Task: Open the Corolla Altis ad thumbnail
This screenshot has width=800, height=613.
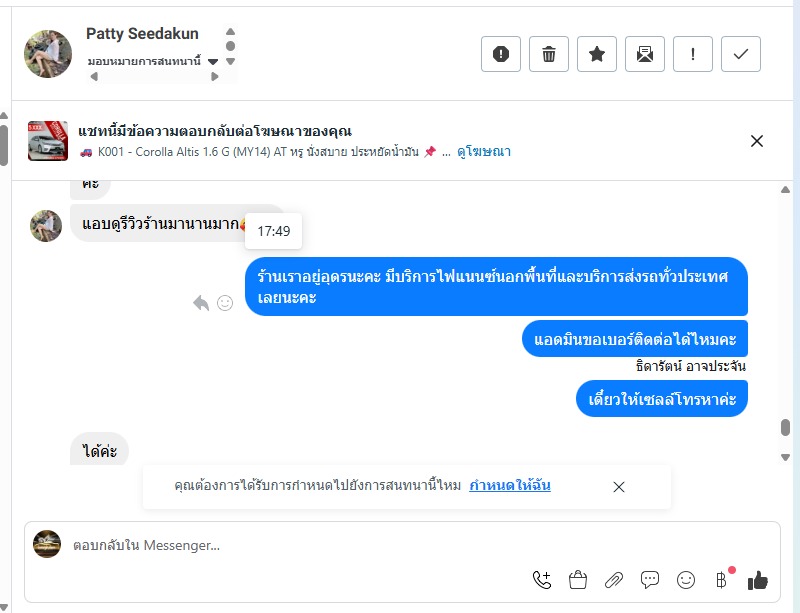Action: click(48, 141)
